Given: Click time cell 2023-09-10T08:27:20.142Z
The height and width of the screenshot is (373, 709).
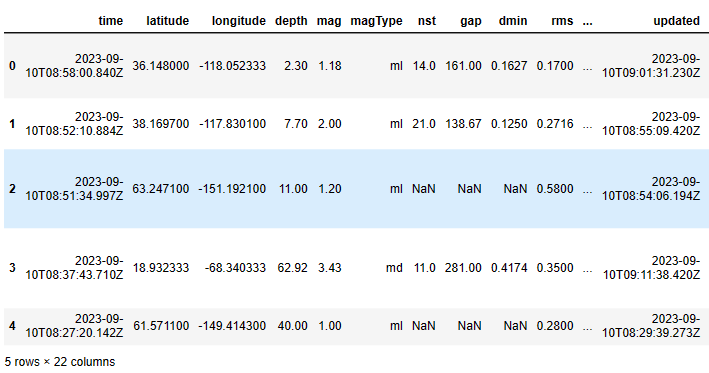Looking at the screenshot, I should click(x=74, y=326).
